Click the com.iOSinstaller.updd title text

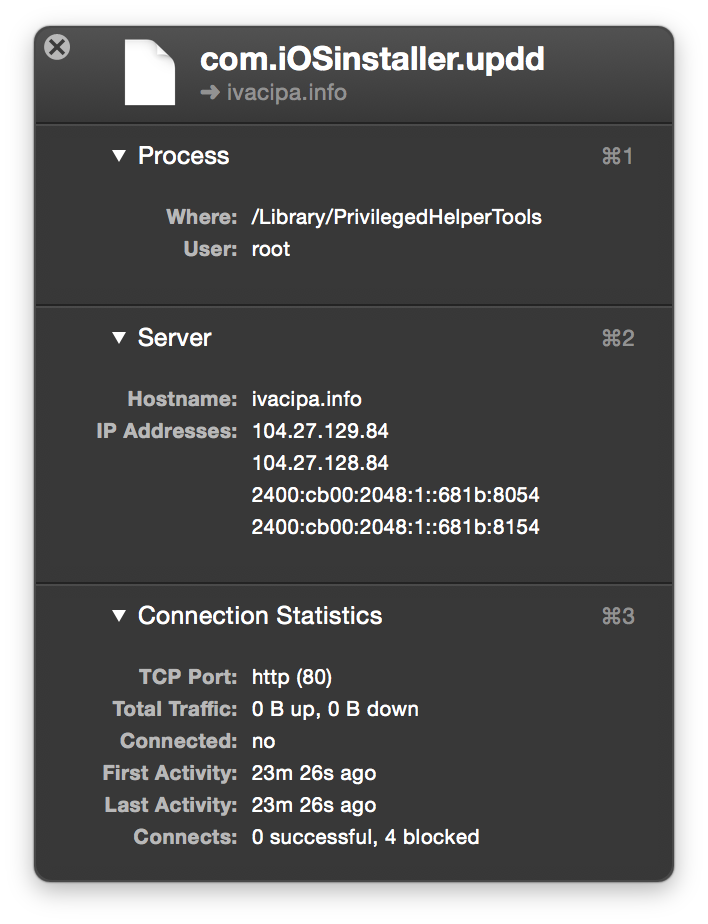point(372,59)
